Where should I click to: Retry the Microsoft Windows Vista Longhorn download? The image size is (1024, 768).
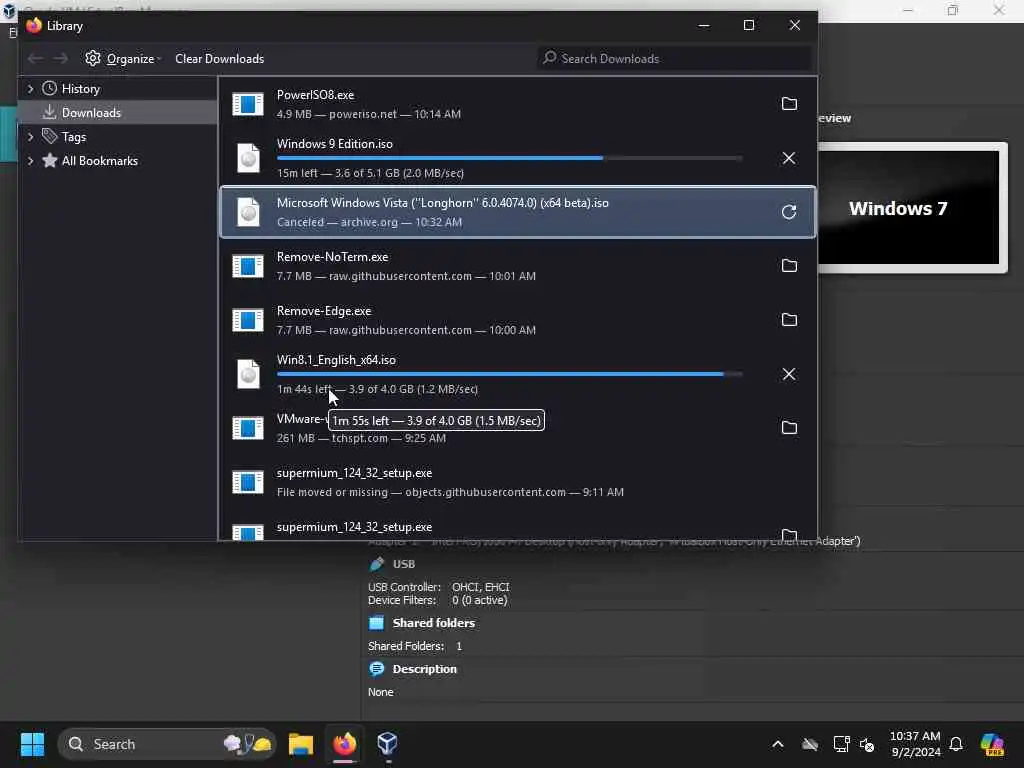(789, 212)
